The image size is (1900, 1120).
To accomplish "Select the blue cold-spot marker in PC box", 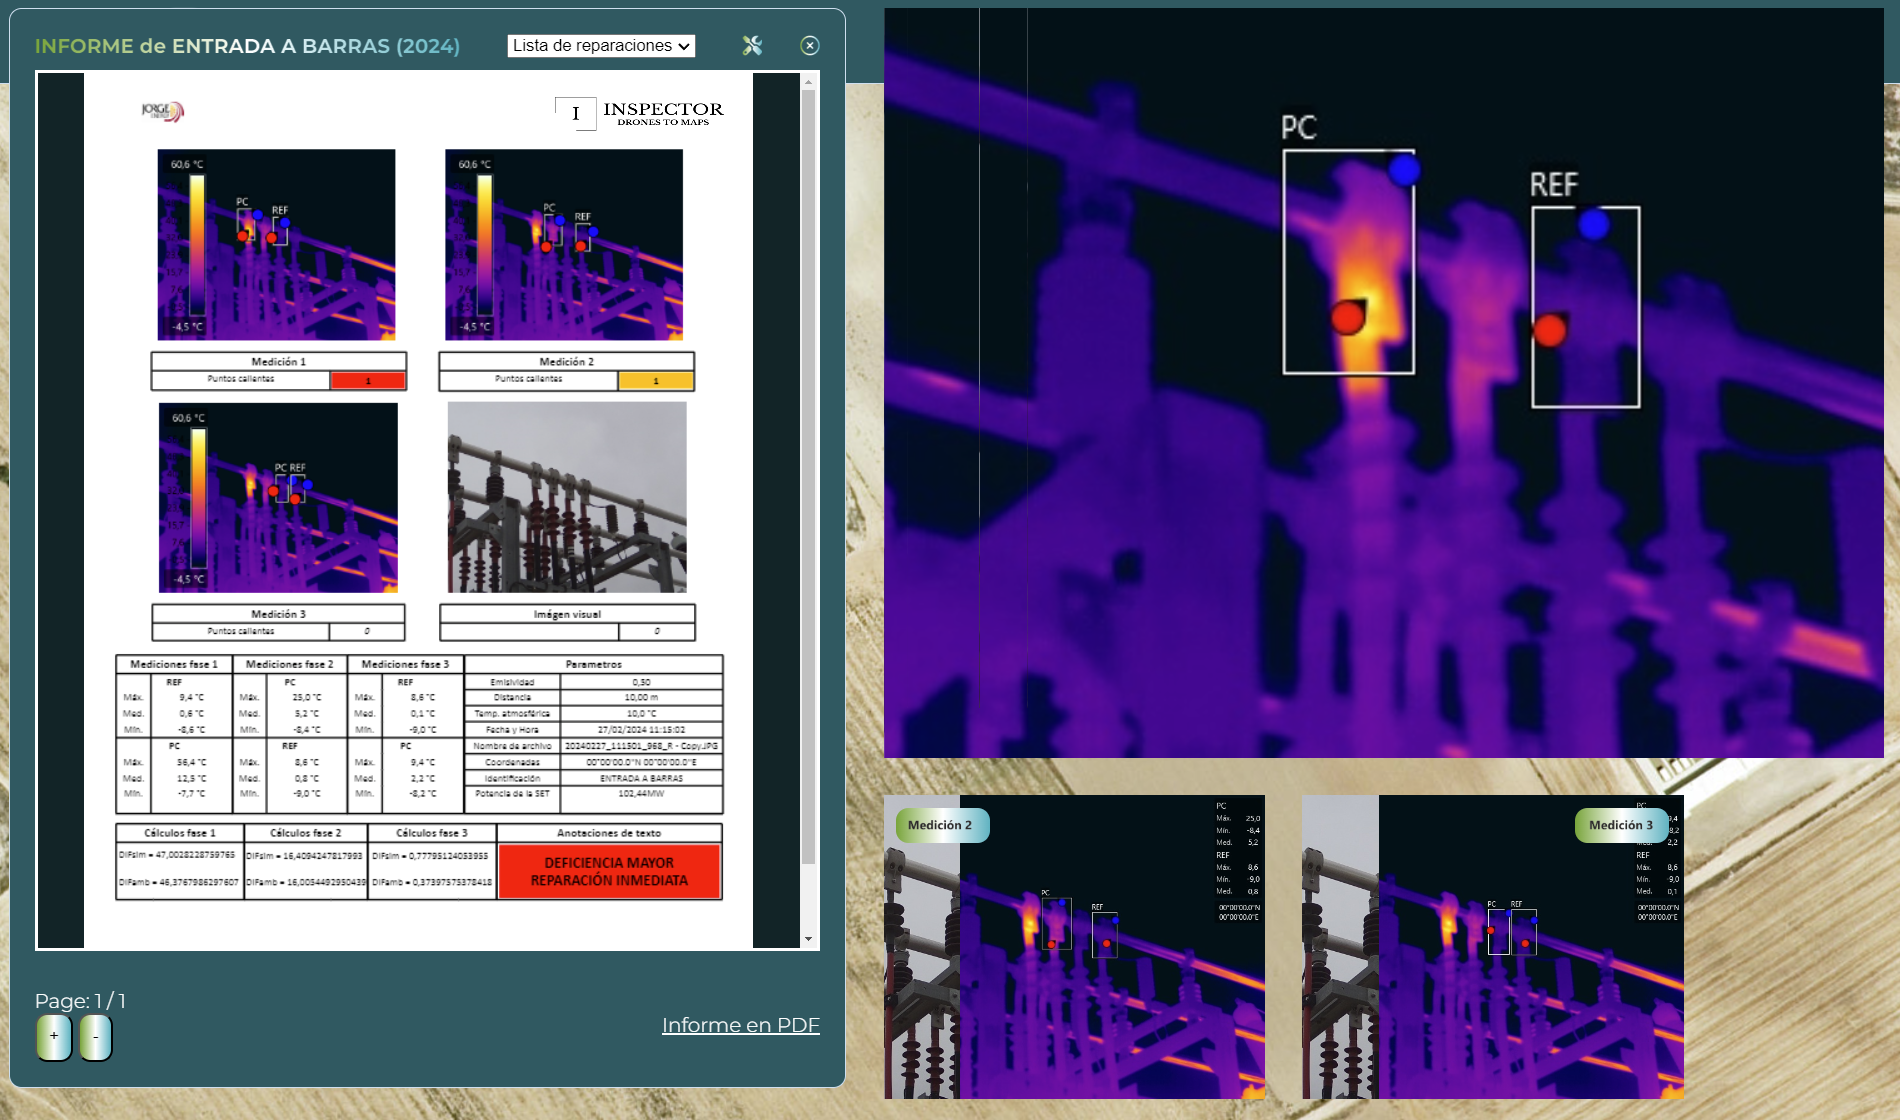I will coord(1404,170).
